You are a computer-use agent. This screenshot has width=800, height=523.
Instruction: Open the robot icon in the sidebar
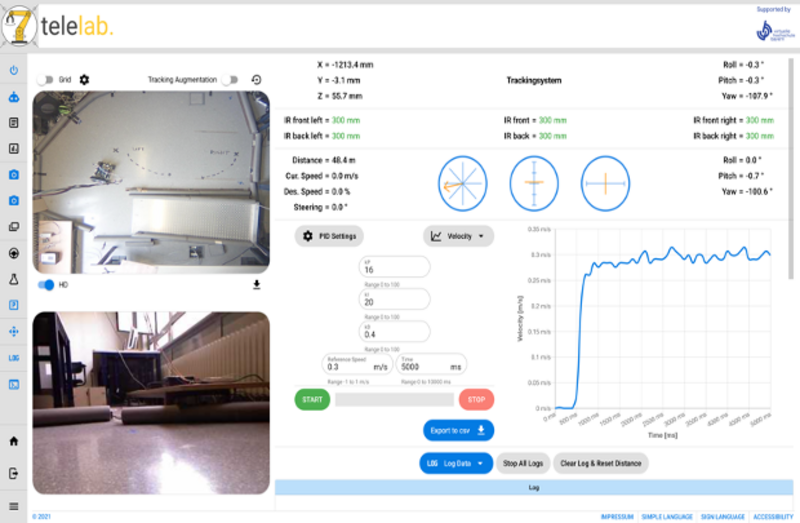click(x=14, y=97)
